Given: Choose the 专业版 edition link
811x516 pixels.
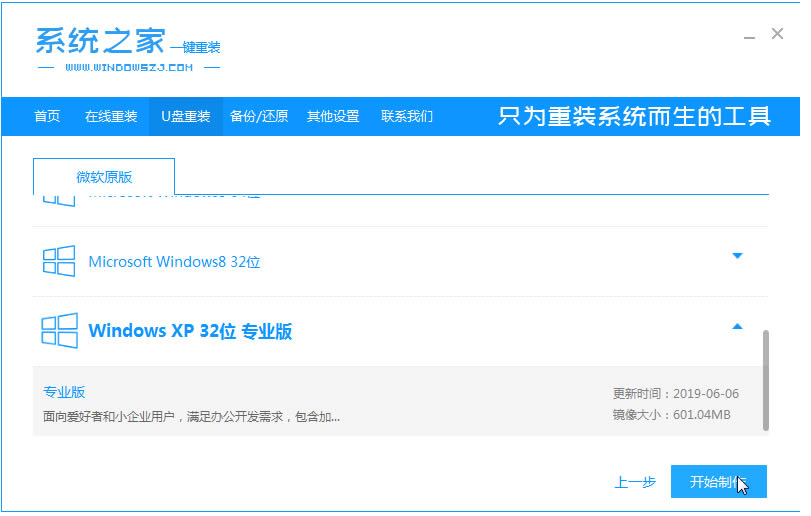Looking at the screenshot, I should coord(64,392).
